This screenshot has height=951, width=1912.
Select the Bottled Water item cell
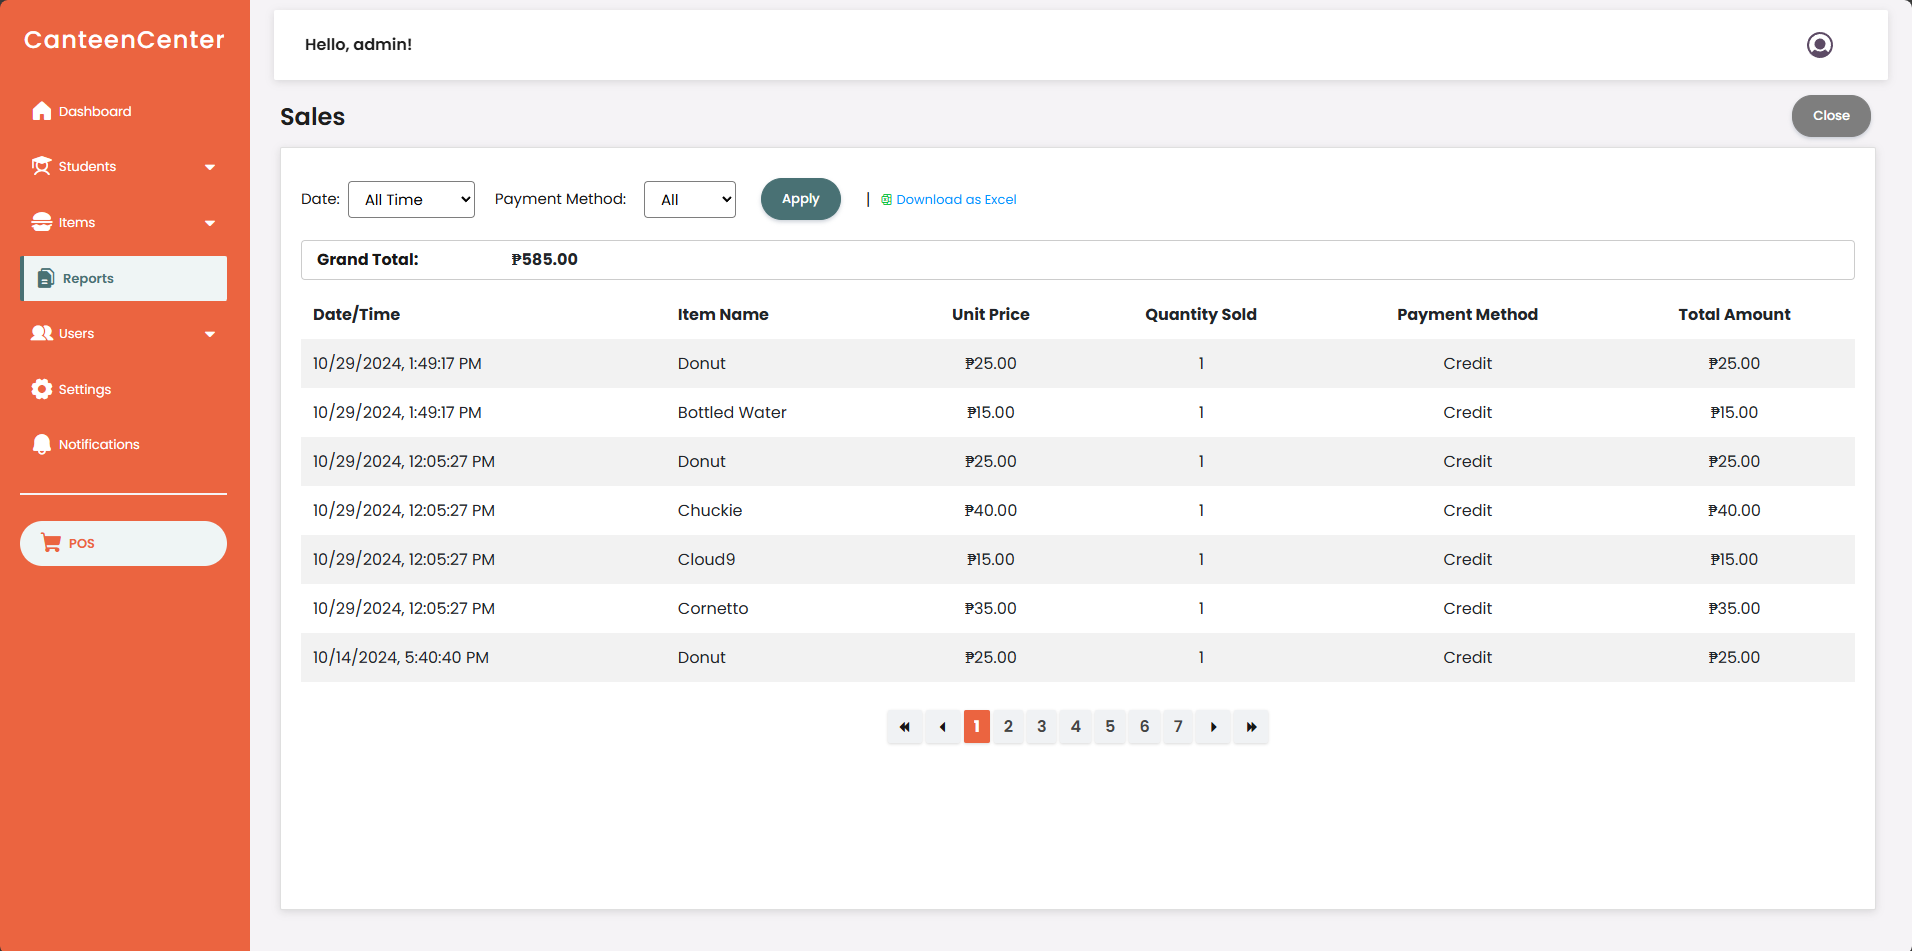click(x=732, y=412)
